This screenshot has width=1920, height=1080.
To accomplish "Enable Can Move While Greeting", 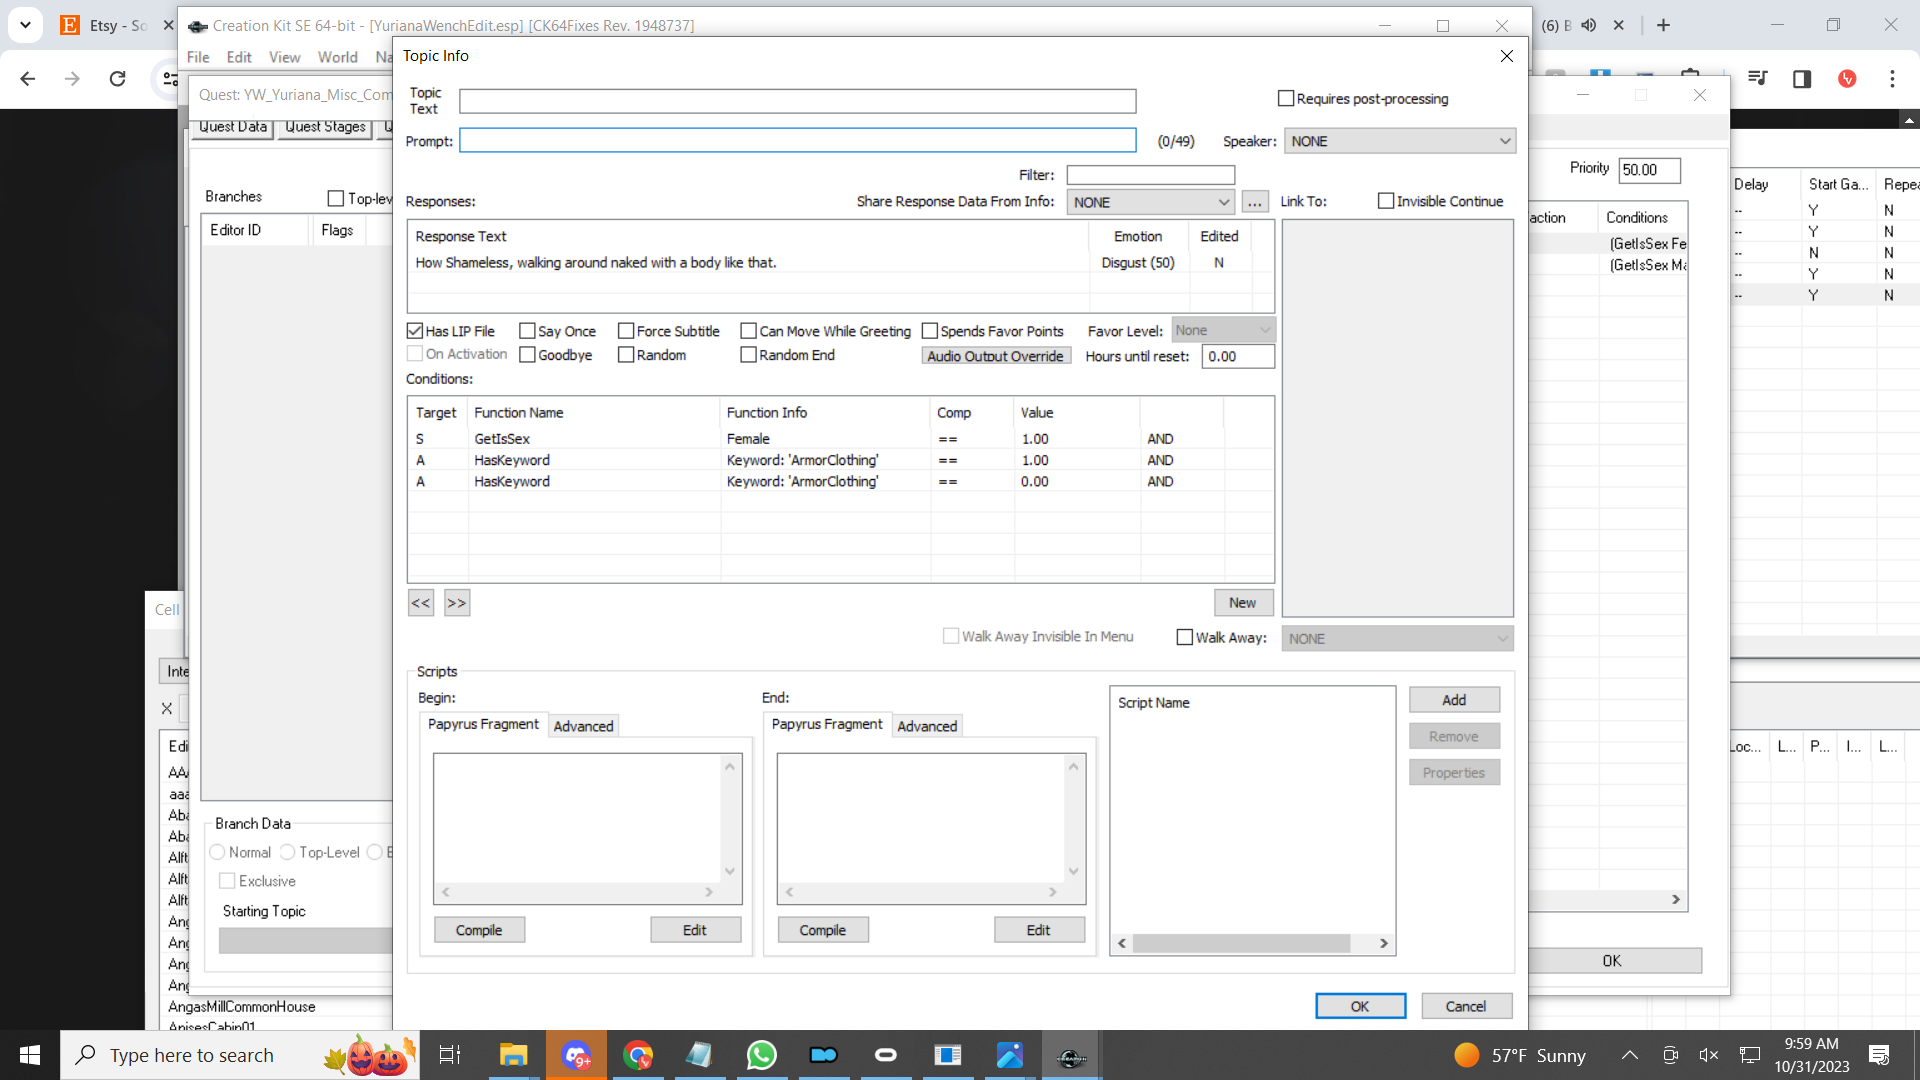I will coord(748,331).
